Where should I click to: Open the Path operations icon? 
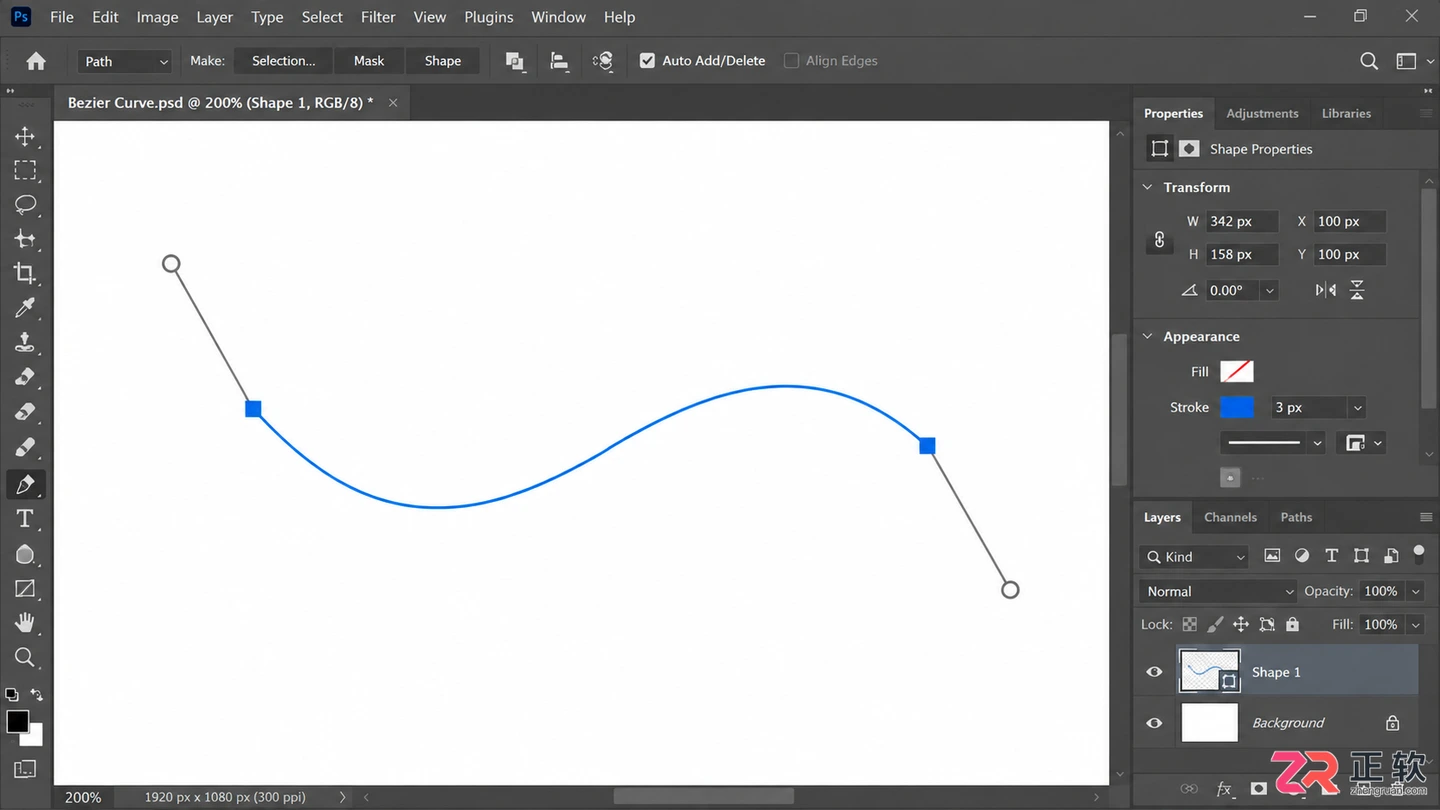(515, 61)
